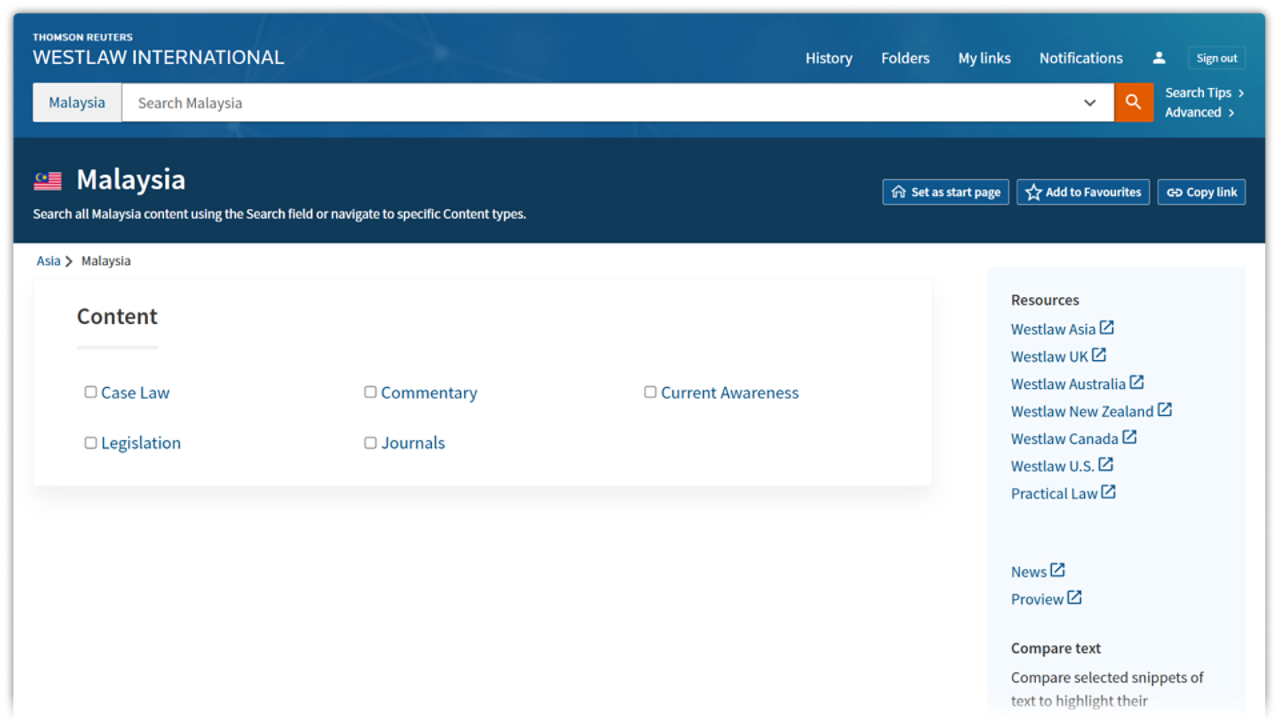Go to Folders in top navigation

[x=905, y=58]
